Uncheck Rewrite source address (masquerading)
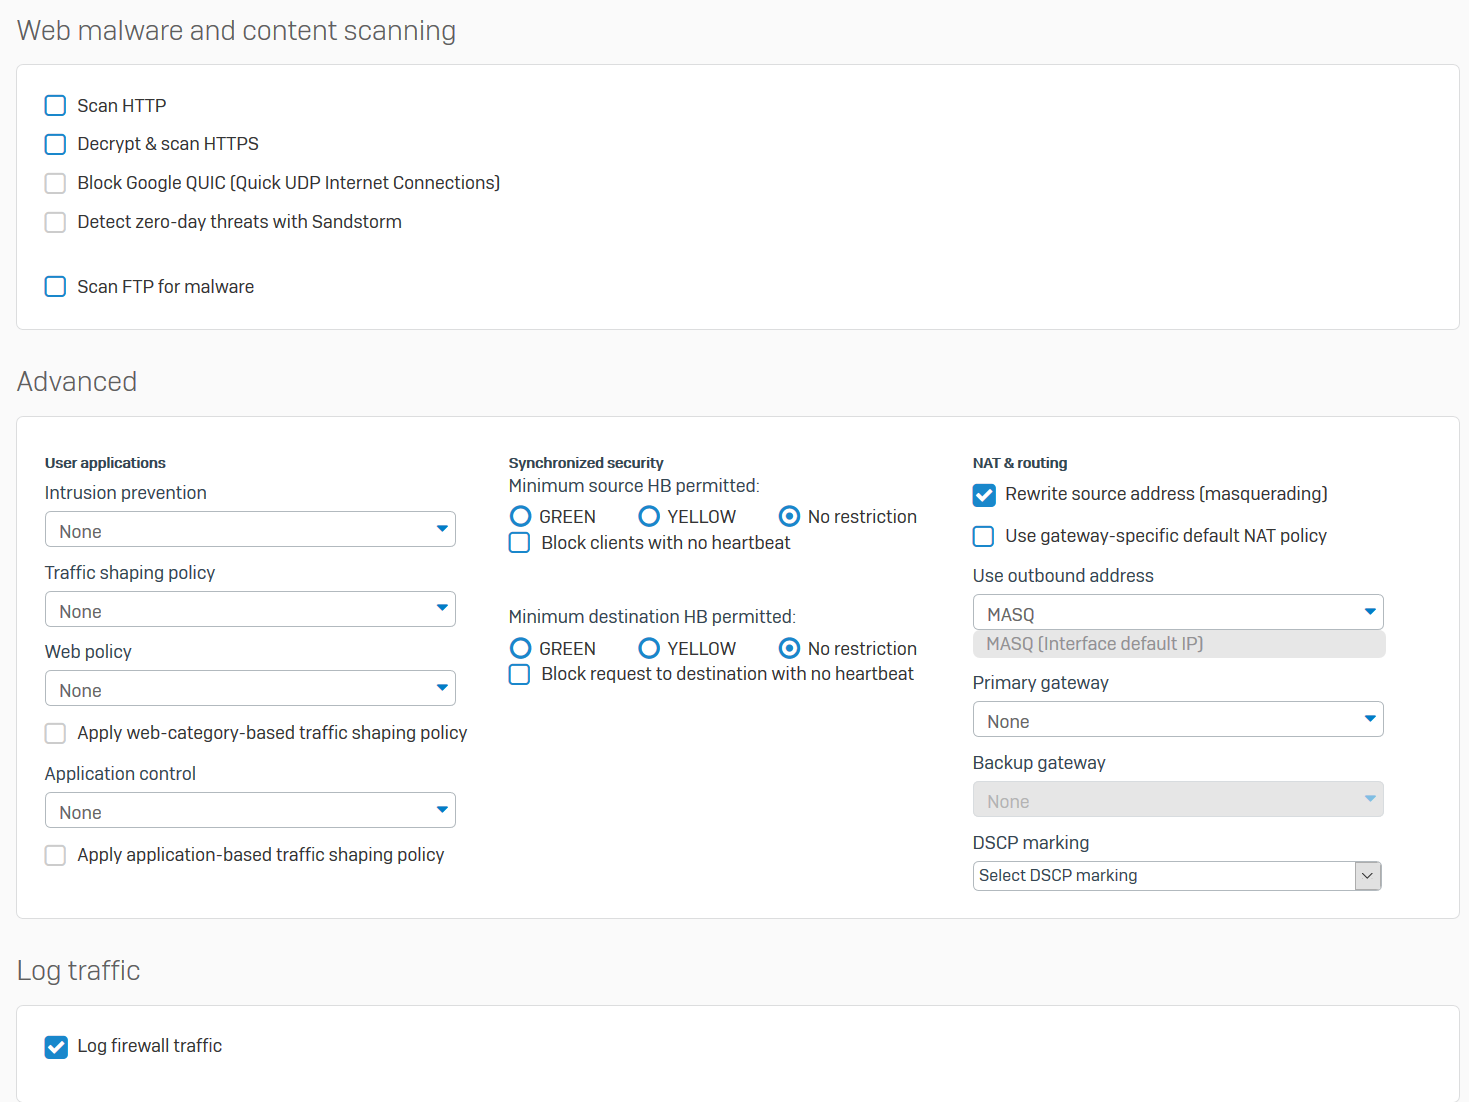The height and width of the screenshot is (1102, 1469). pos(984,495)
